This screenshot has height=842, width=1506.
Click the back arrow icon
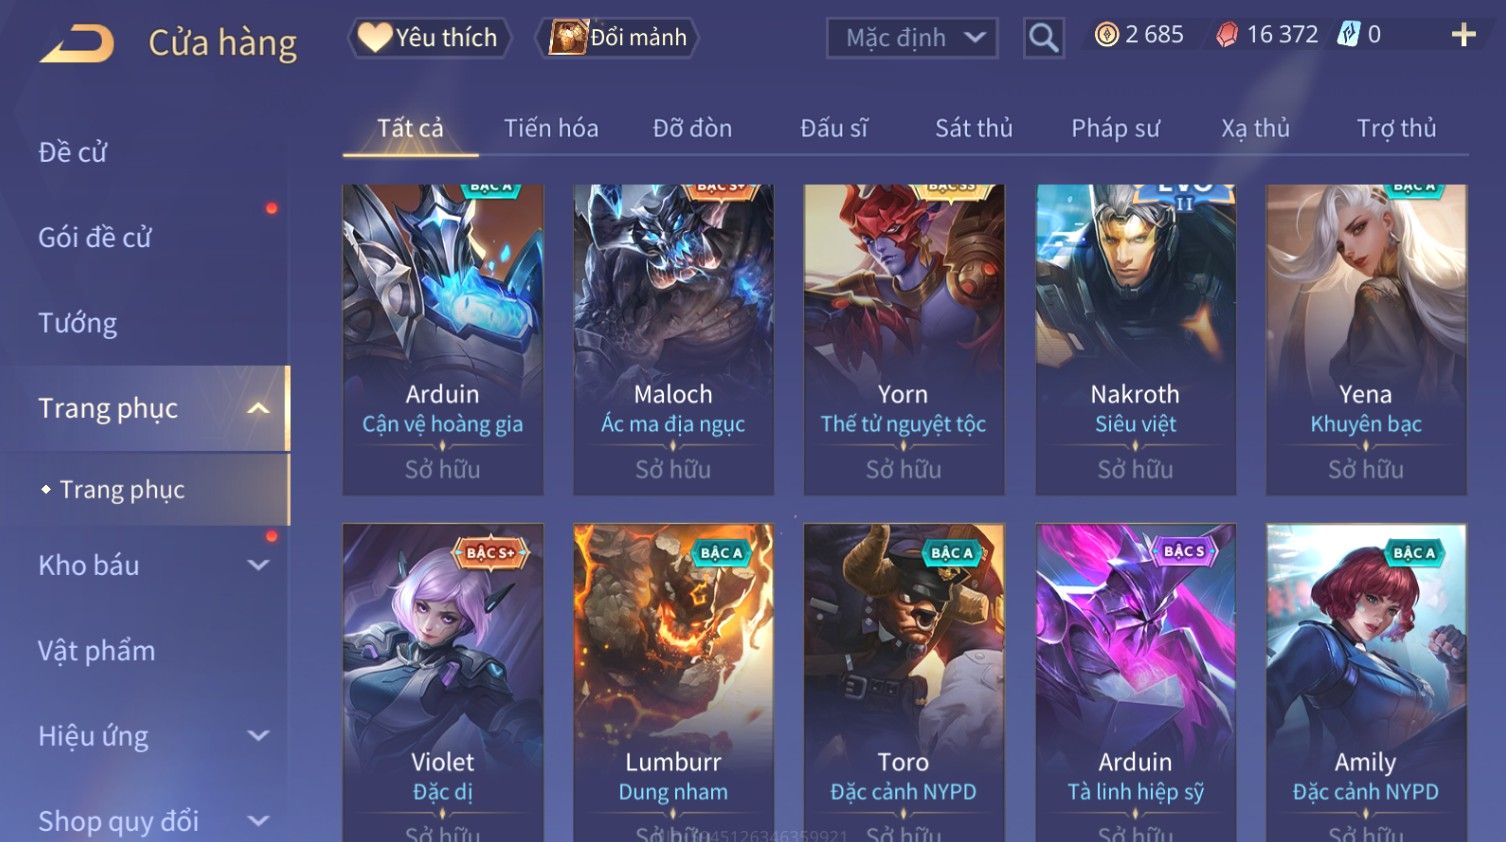click(76, 44)
